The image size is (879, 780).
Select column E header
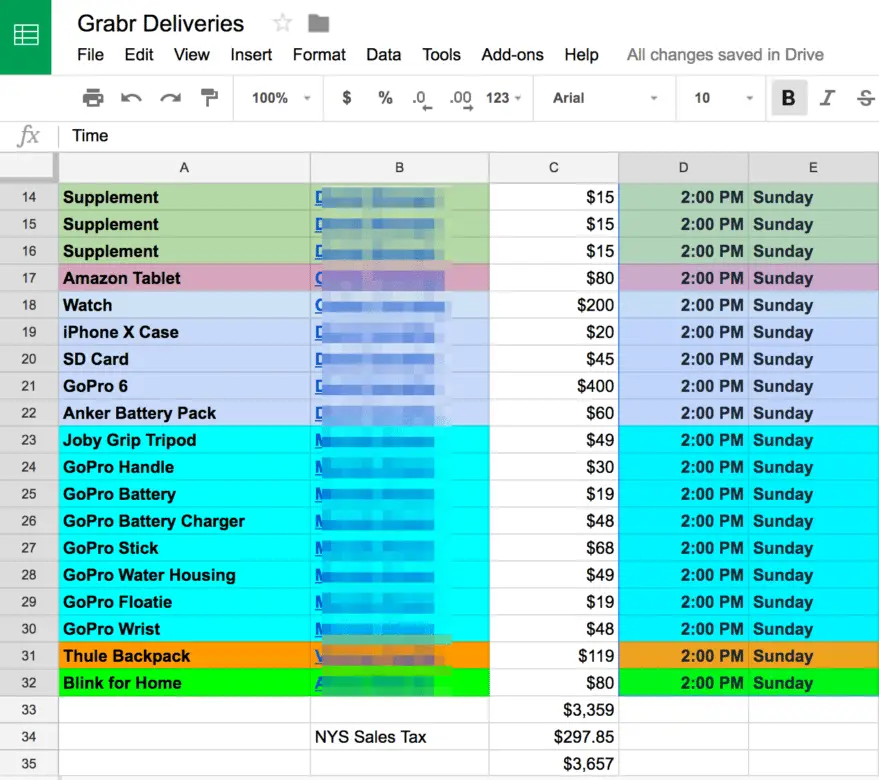(x=813, y=168)
